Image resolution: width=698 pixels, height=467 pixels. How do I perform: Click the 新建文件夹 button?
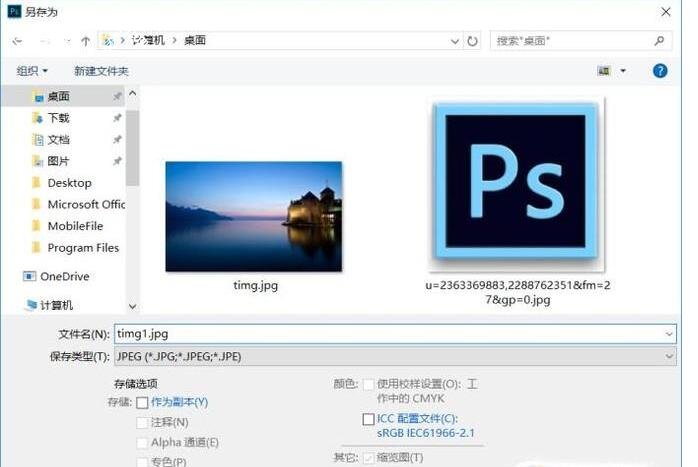coord(101,71)
